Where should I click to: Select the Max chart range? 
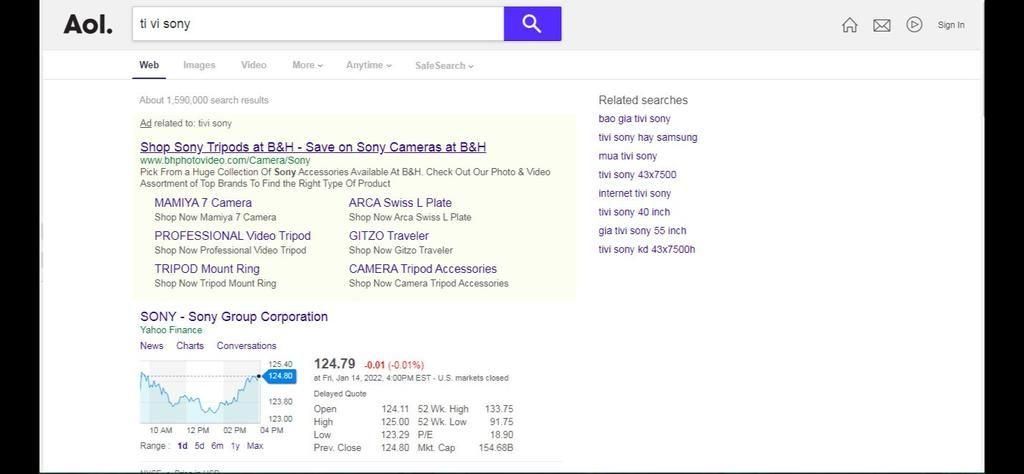(255, 446)
